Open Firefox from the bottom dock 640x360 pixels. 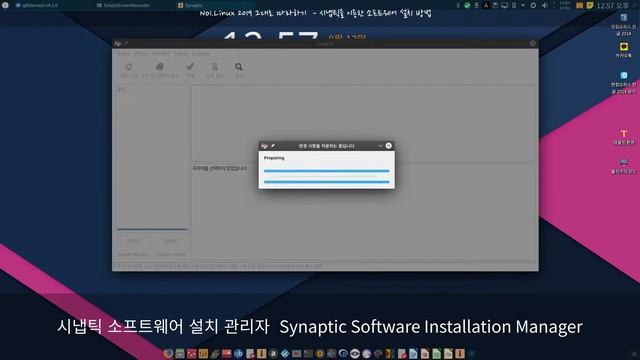[x=168, y=353]
